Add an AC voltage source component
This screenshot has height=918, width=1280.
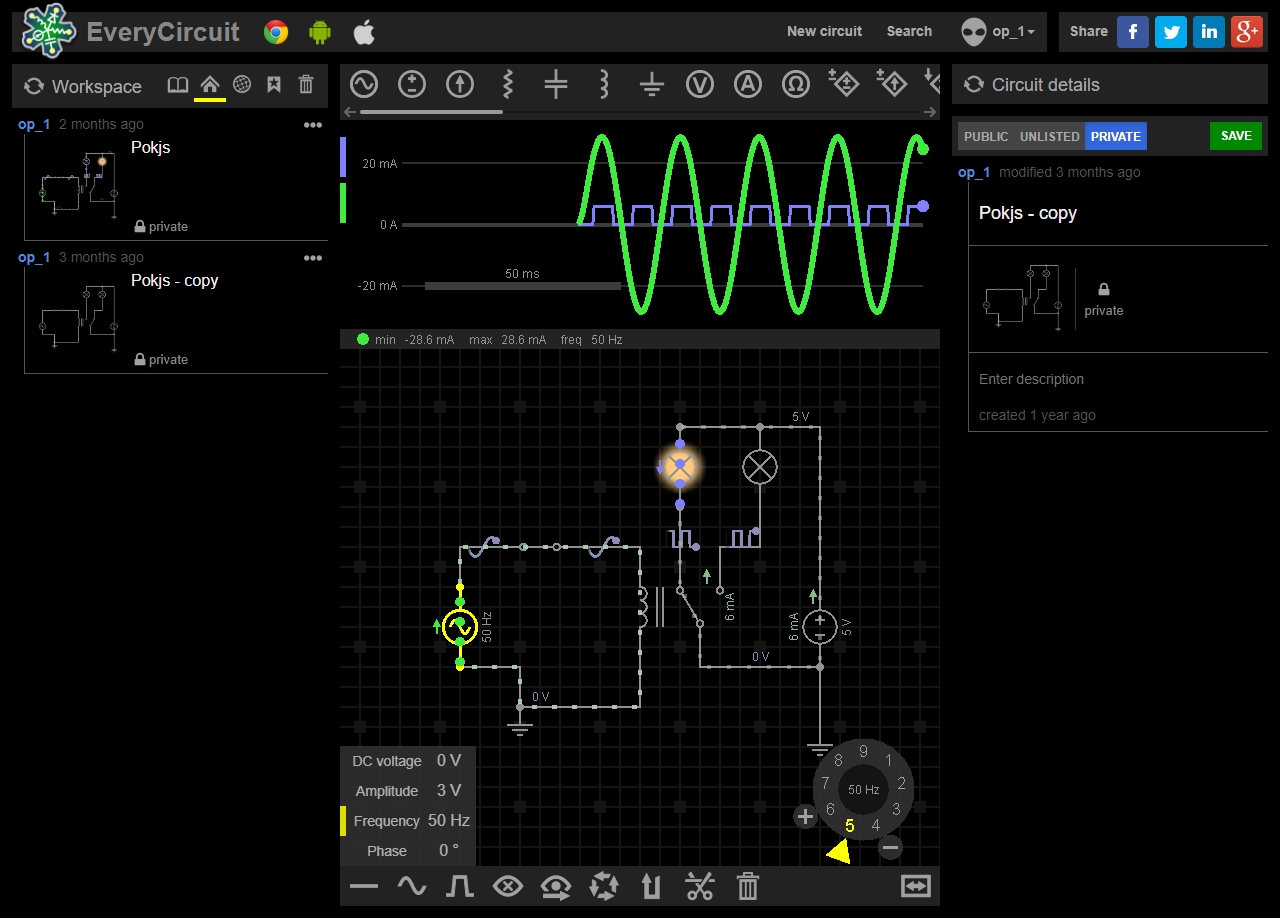tap(364, 85)
